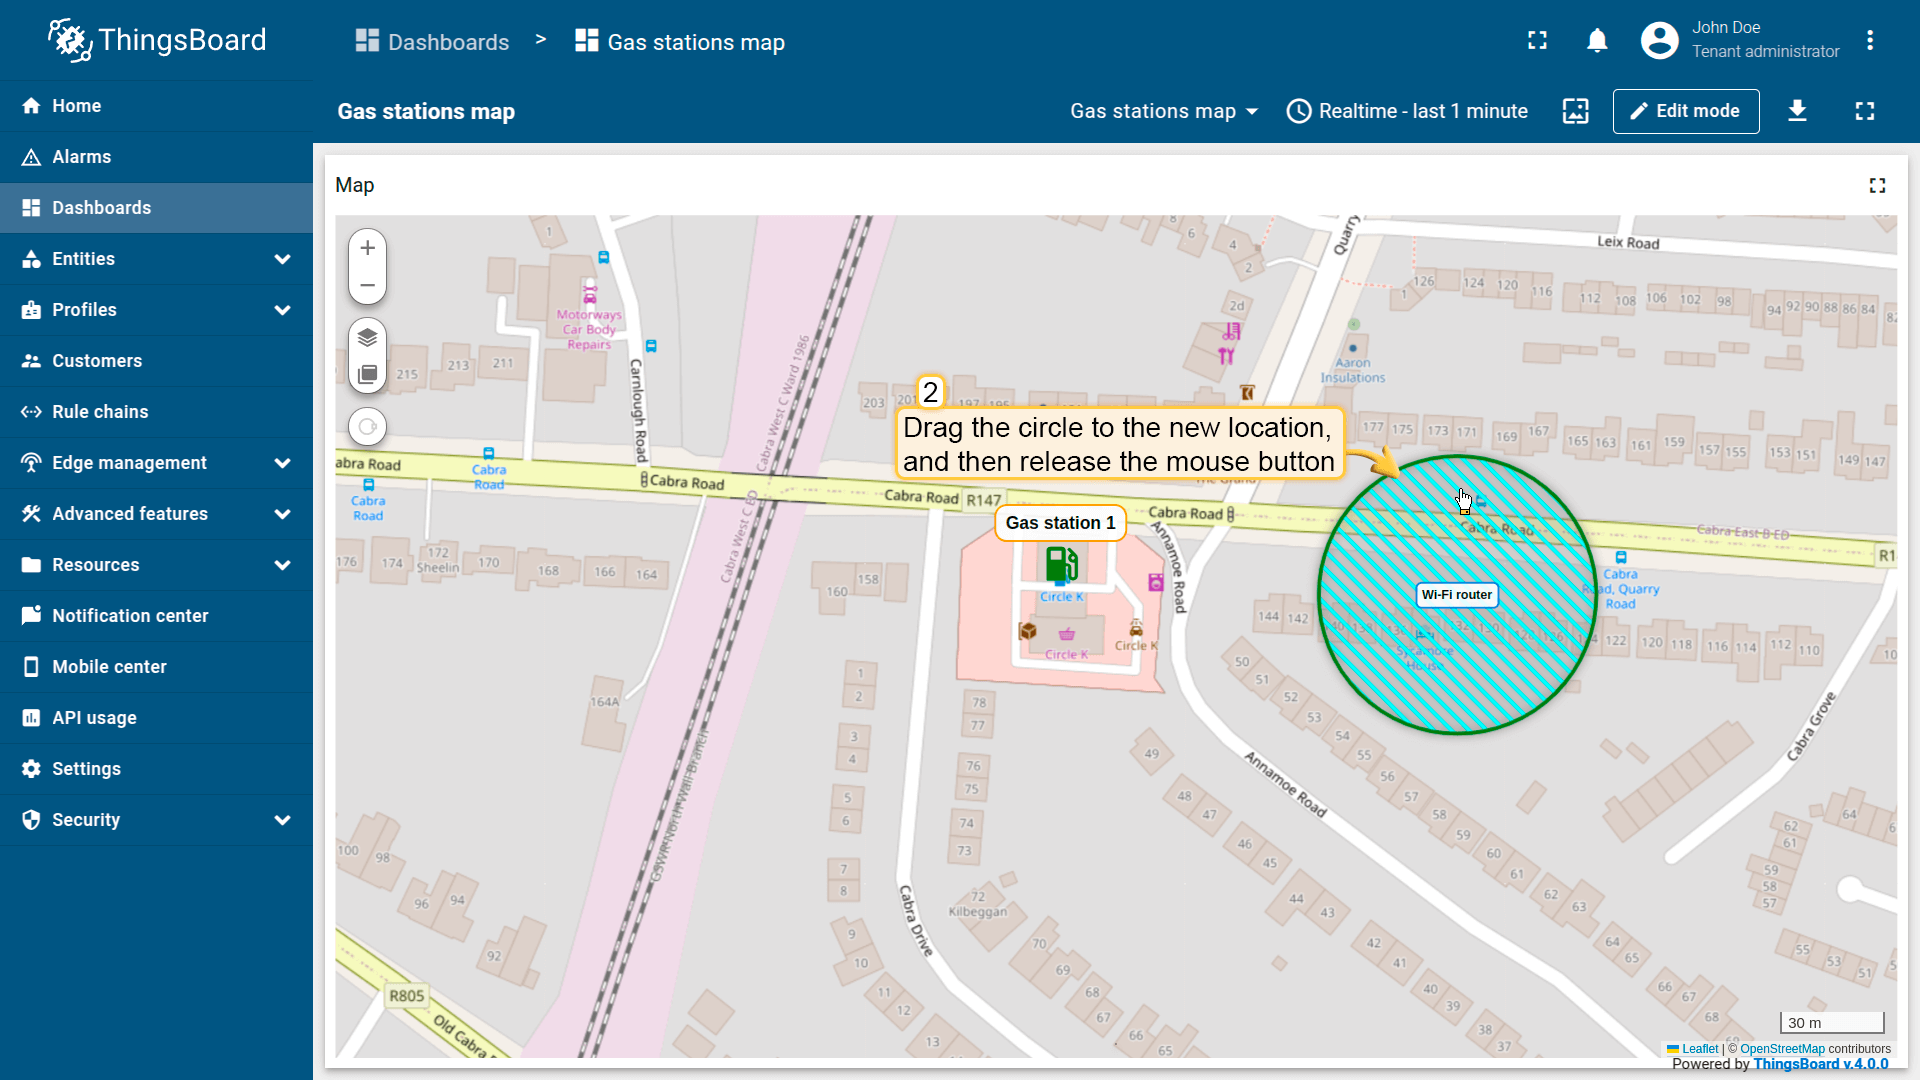1920x1080 pixels.
Task: Click the export dashboard download icon
Action: coord(1797,111)
